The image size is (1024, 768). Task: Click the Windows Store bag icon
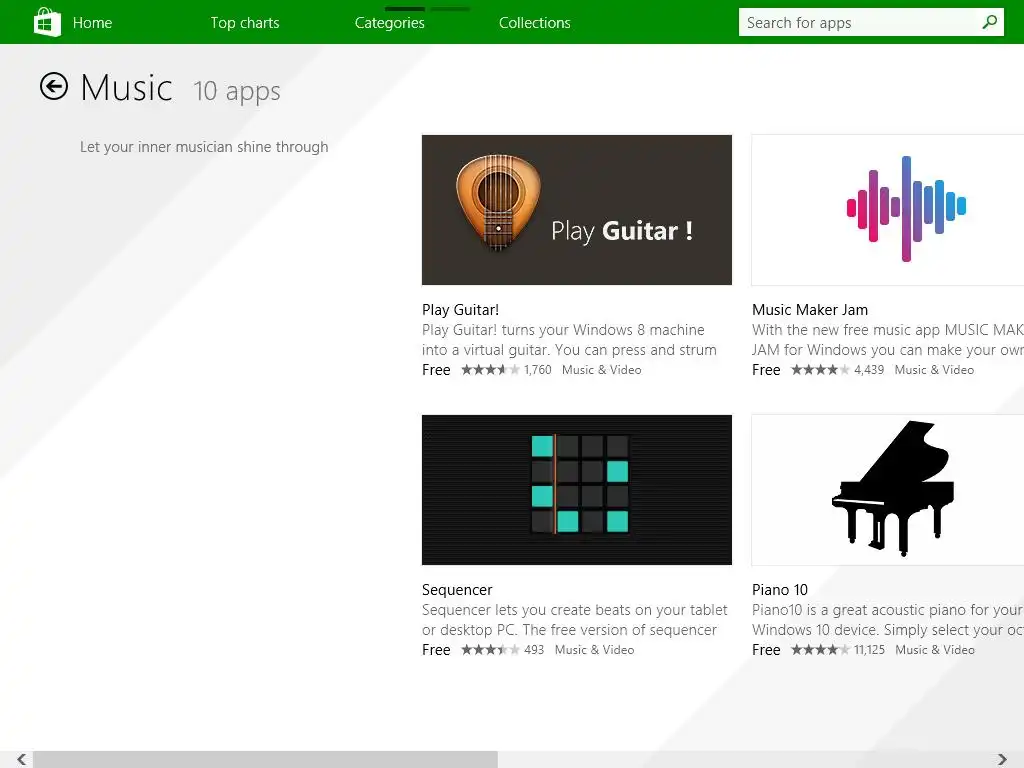pos(47,22)
